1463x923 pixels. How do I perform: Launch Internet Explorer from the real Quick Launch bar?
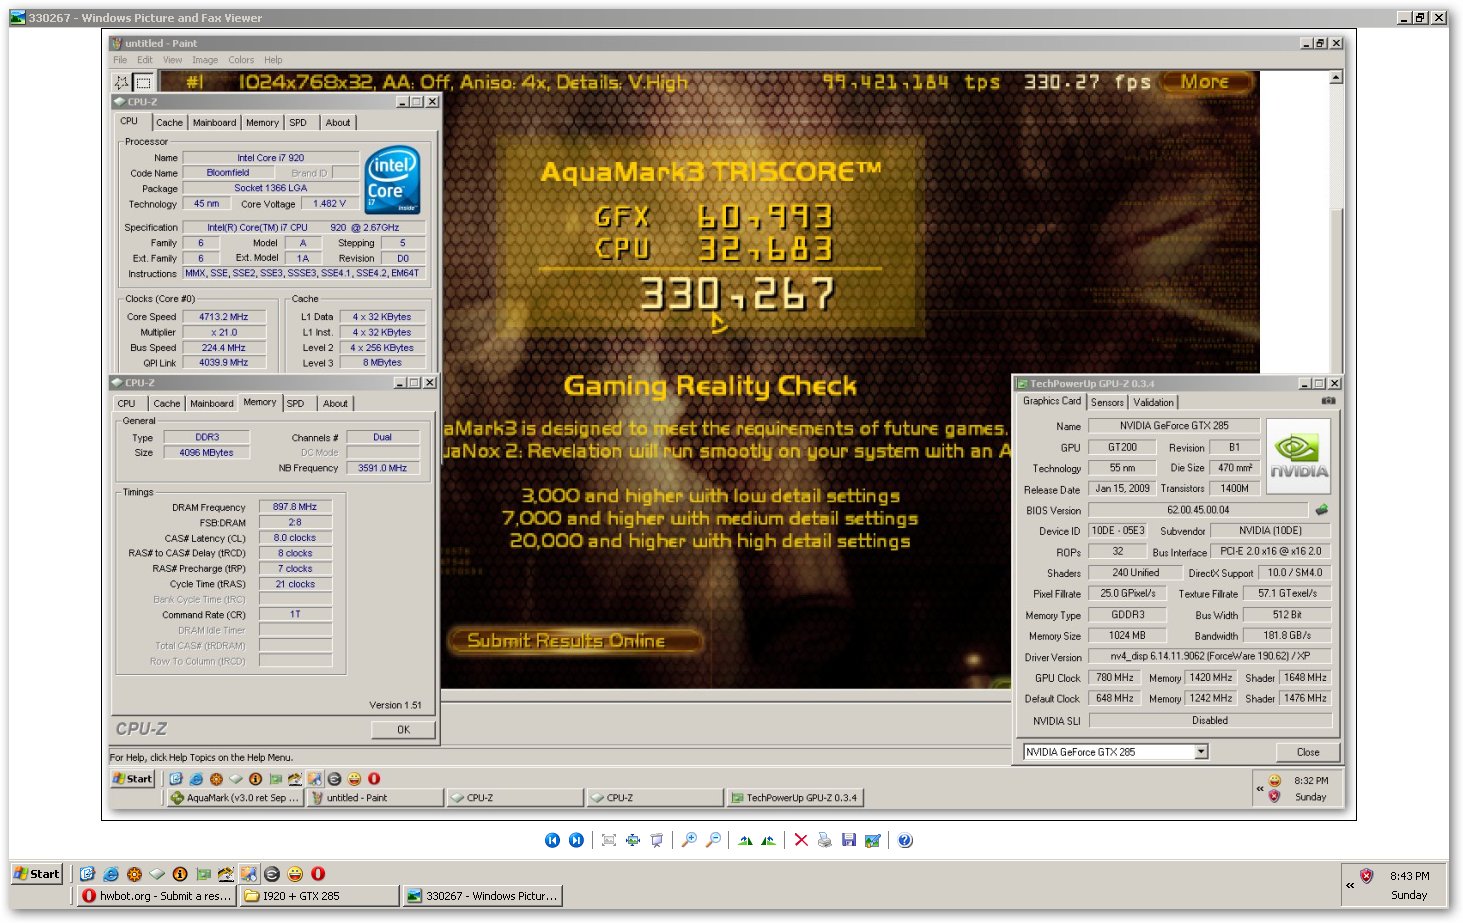[x=111, y=874]
